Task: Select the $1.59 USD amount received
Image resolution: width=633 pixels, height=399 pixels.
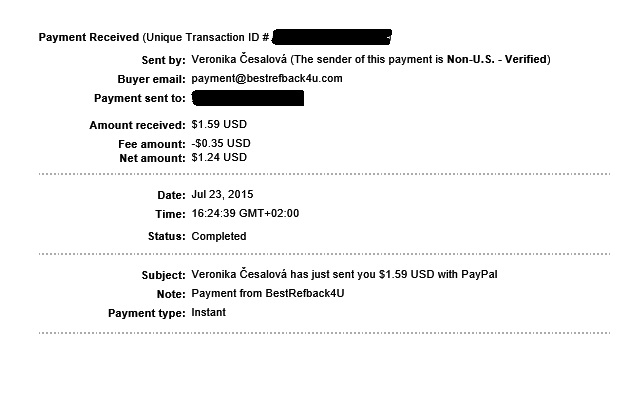Action: [219, 124]
